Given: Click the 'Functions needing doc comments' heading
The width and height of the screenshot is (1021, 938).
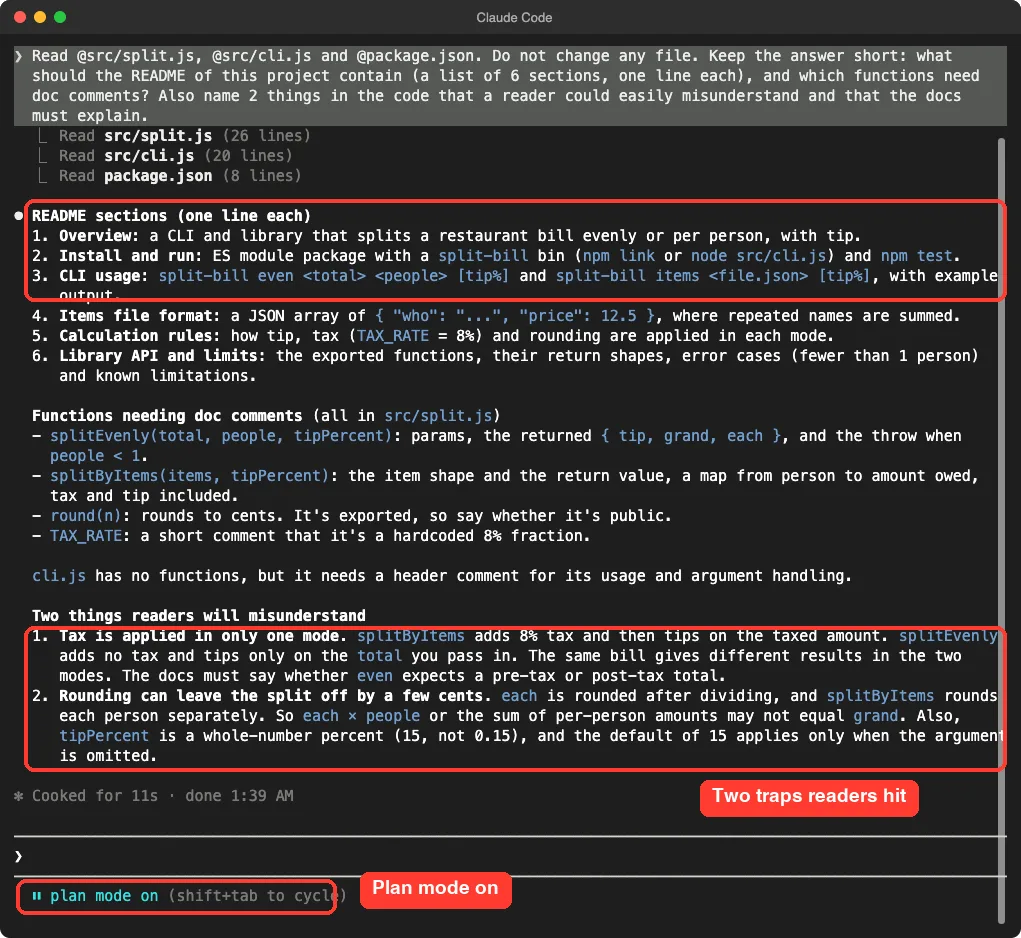Looking at the screenshot, I should 167,416.
